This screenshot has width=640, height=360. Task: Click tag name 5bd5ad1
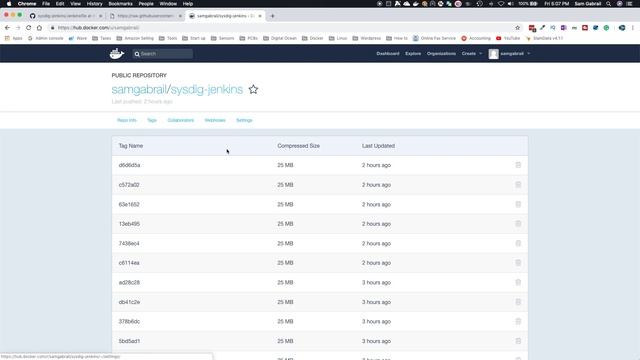pos(129,341)
